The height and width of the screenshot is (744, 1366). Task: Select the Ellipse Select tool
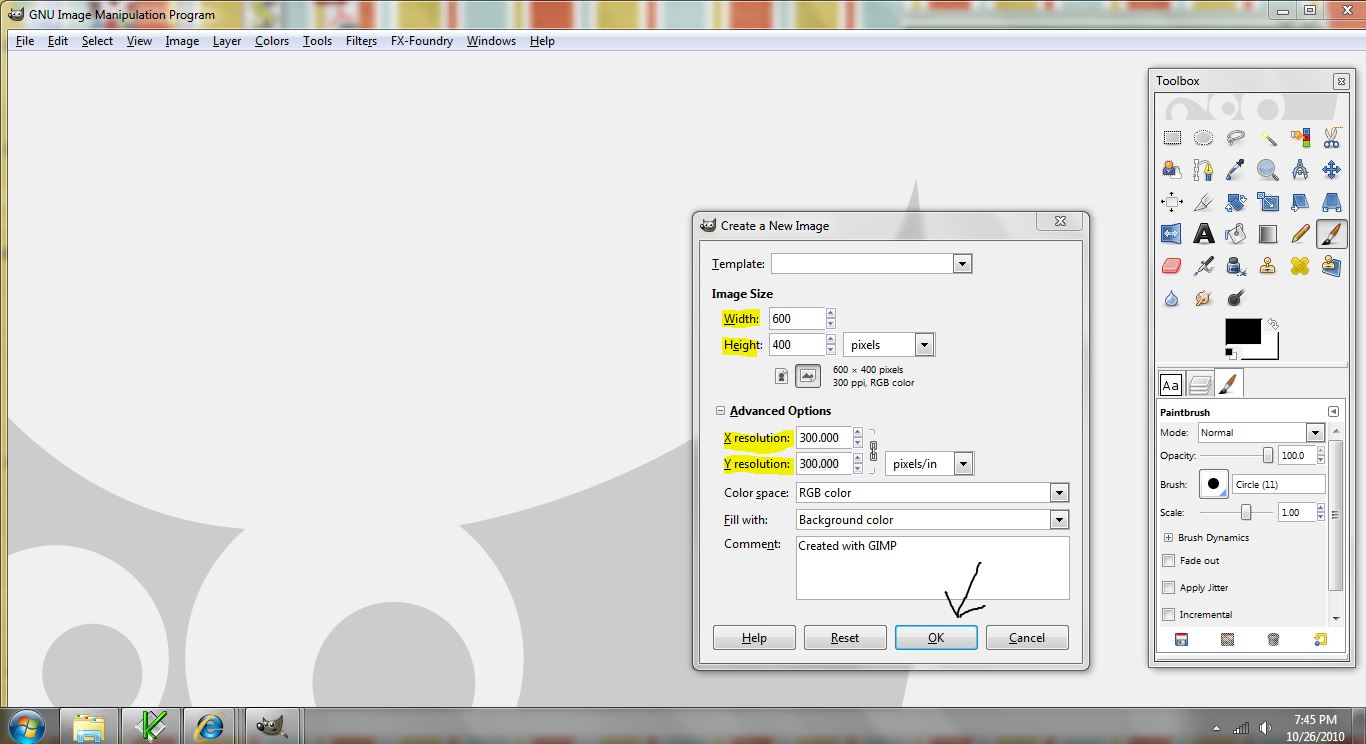click(x=1204, y=138)
